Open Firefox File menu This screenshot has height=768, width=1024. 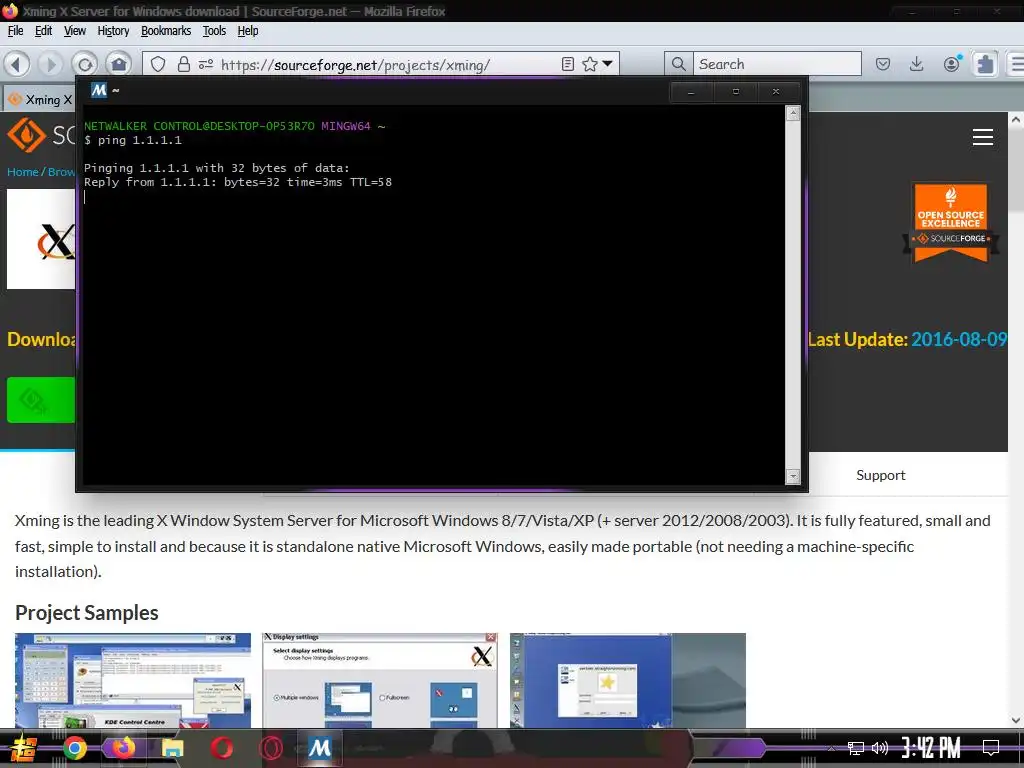pyautogui.click(x=16, y=31)
